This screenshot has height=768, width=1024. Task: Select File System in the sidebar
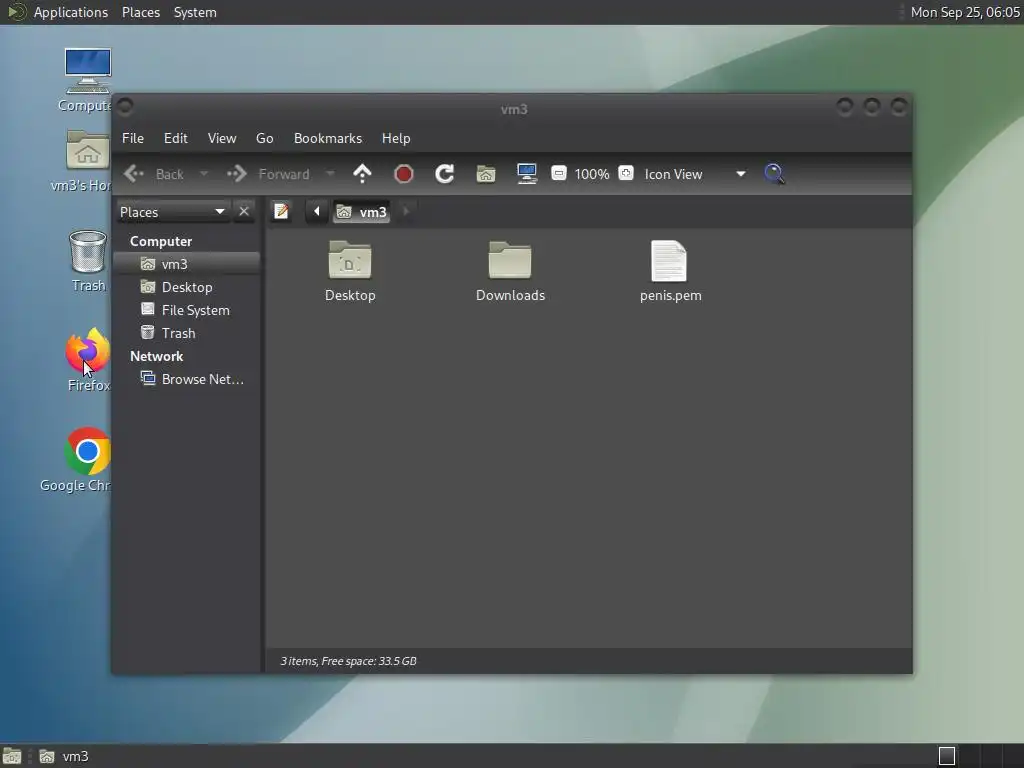tap(187, 310)
